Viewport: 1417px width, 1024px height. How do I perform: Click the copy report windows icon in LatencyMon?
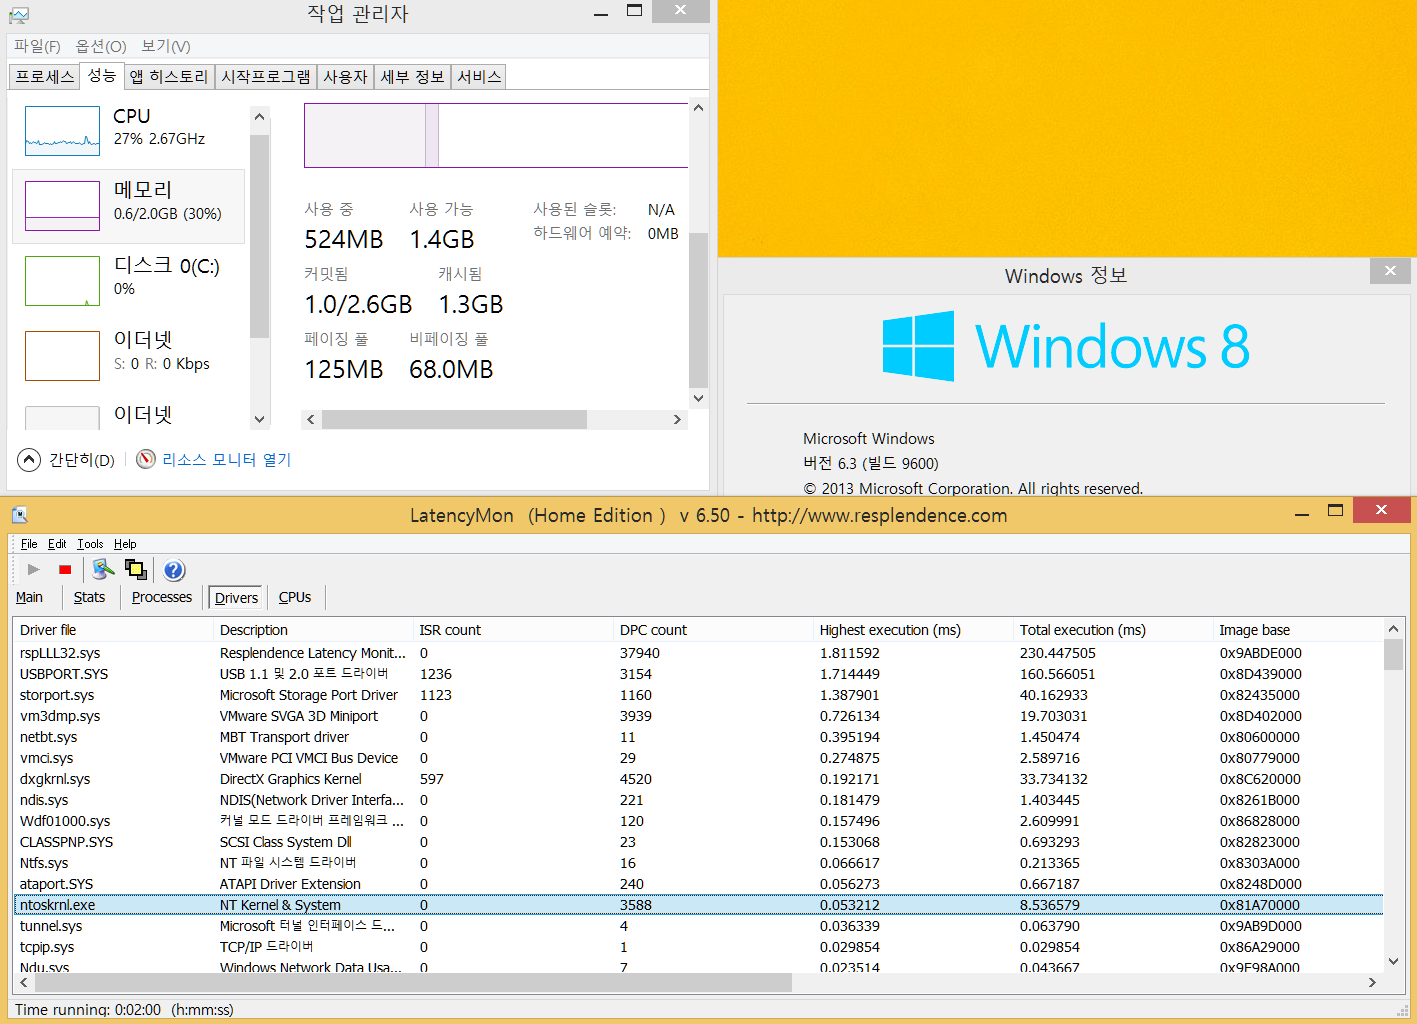[136, 569]
